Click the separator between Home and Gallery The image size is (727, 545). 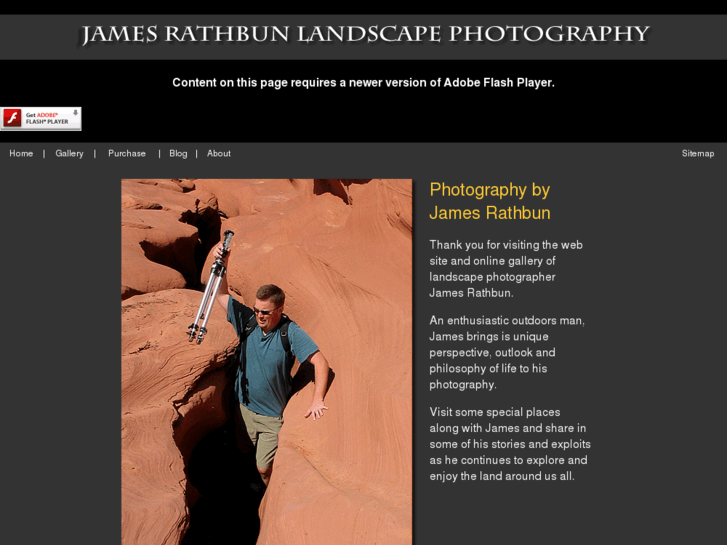pos(44,154)
